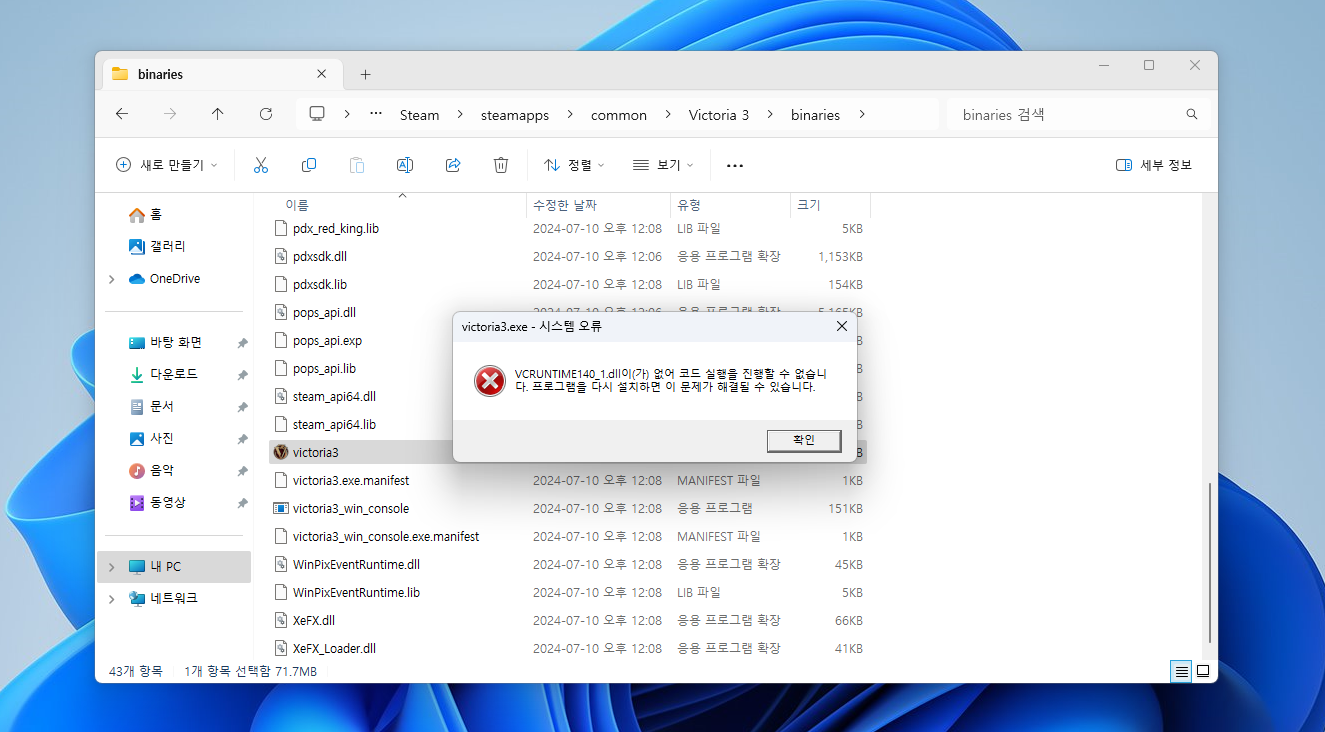Click the Copy icon in toolbar
Image resolution: width=1325 pixels, height=732 pixels.
(309, 165)
